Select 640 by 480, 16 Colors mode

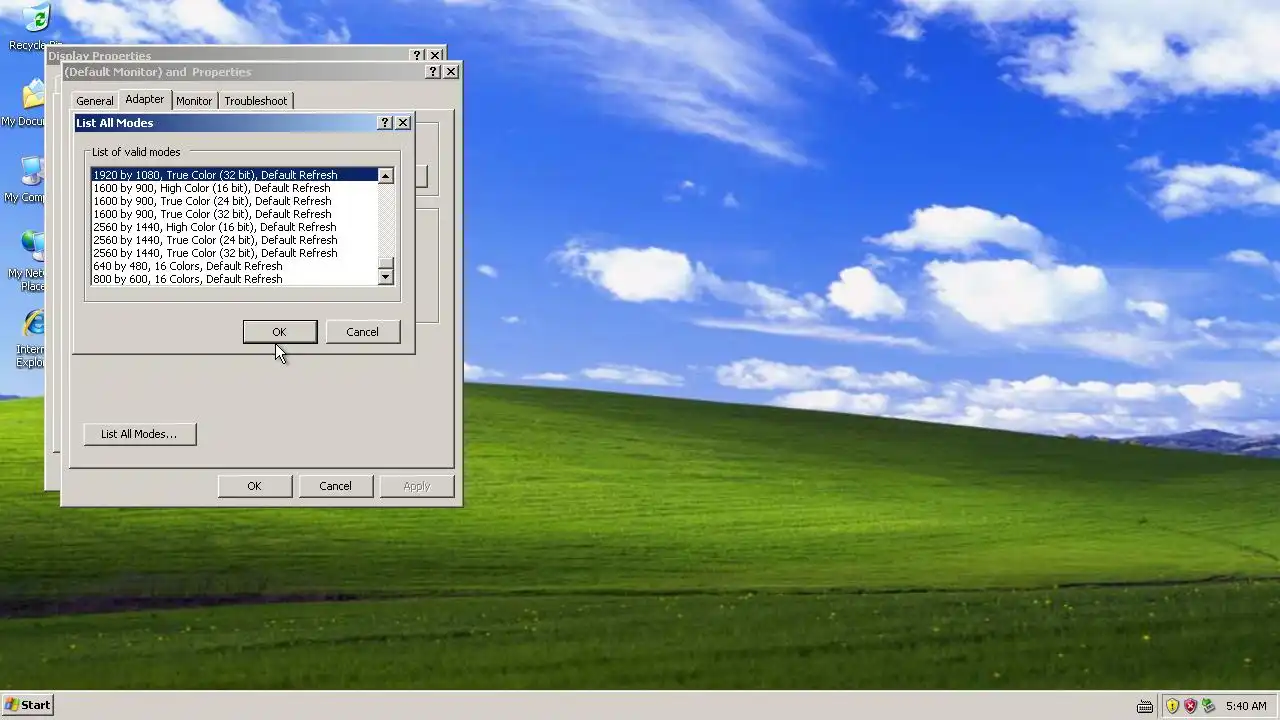click(x=234, y=266)
